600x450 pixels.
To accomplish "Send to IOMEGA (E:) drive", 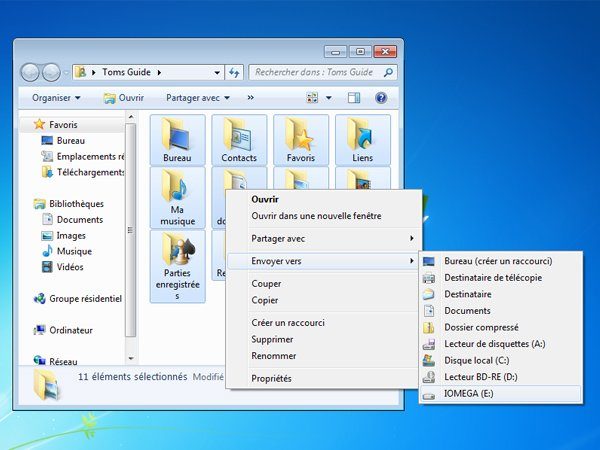I will pyautogui.click(x=501, y=393).
